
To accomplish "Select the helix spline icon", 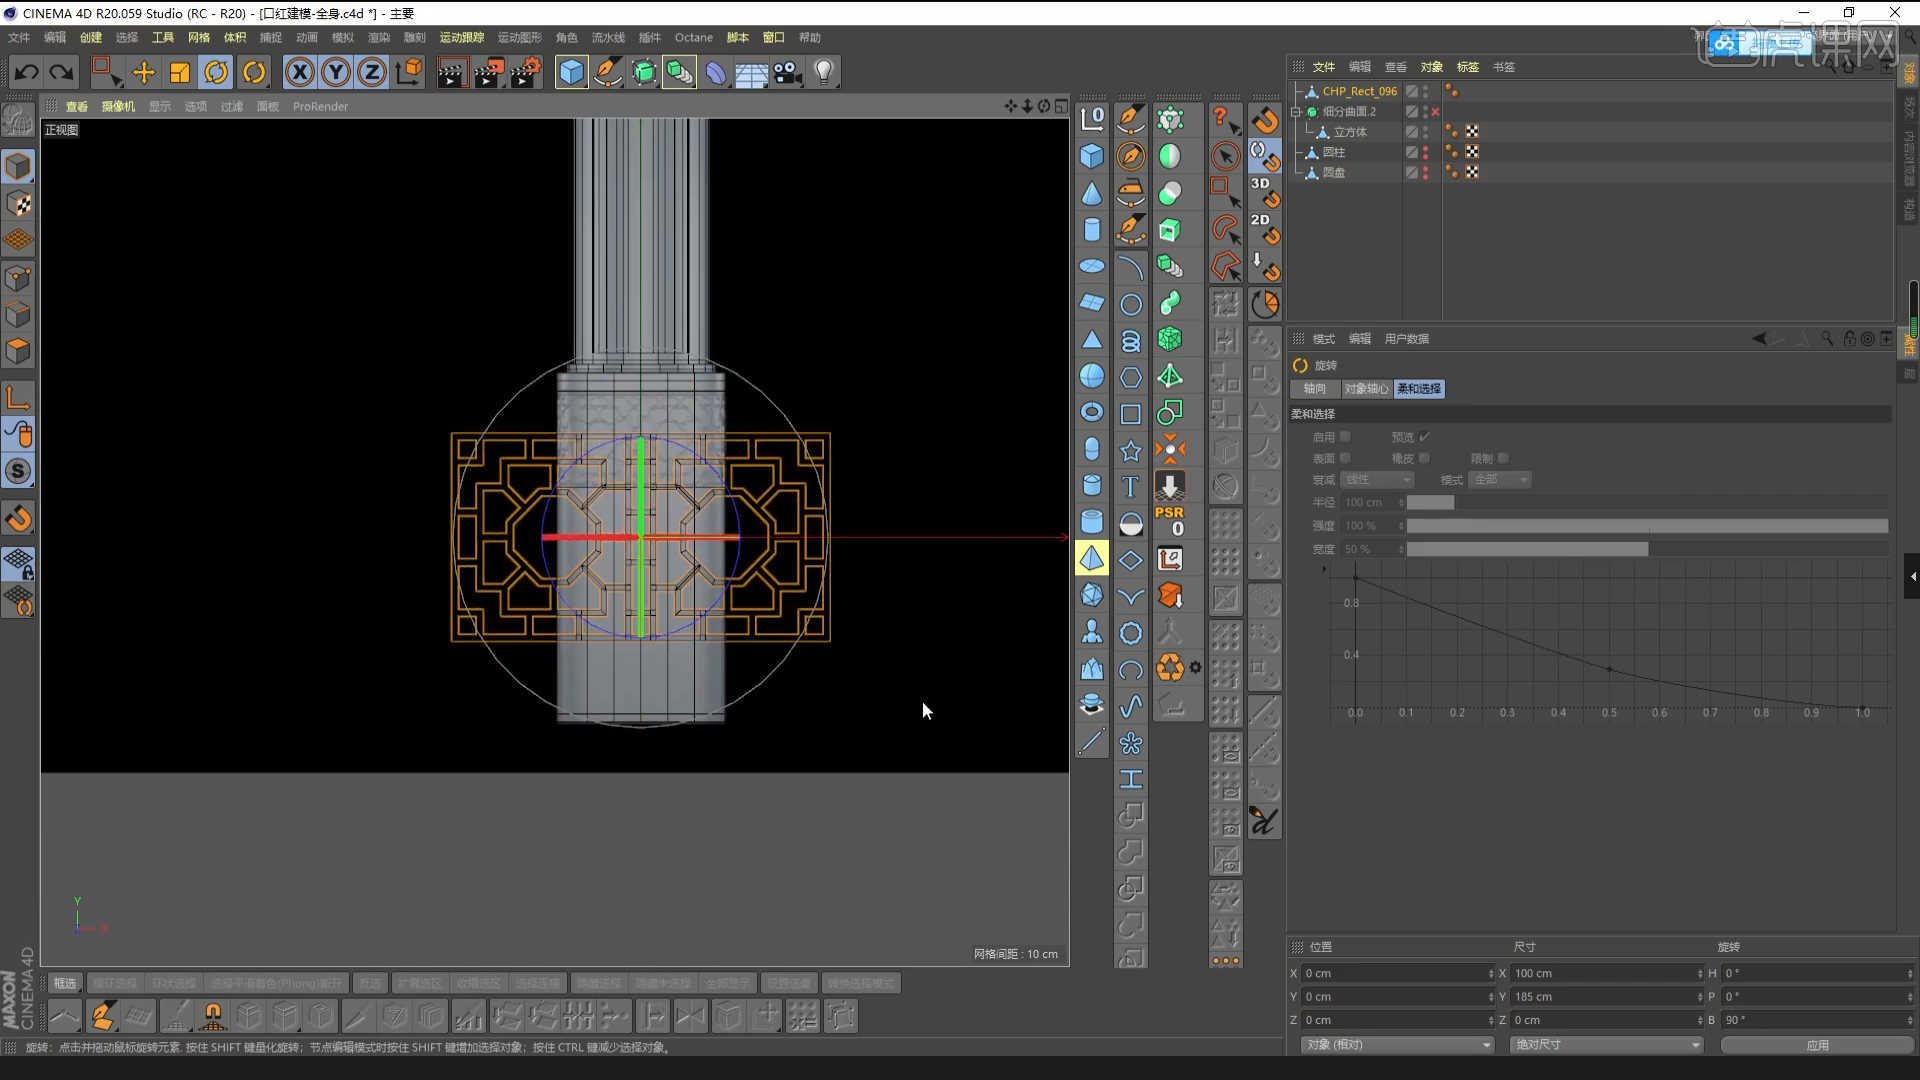I will point(1130,340).
